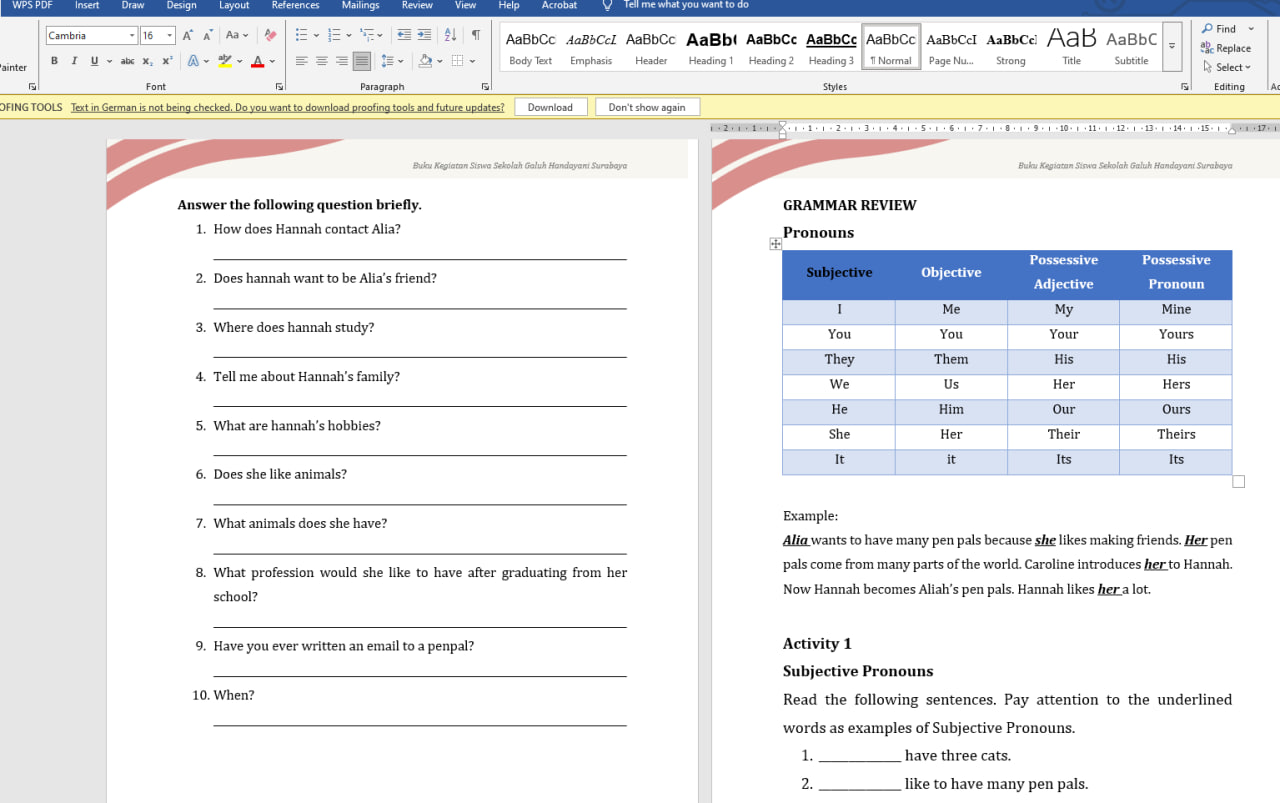Shrink font size with the decrease font icon
The width and height of the screenshot is (1280, 803).
point(208,35)
